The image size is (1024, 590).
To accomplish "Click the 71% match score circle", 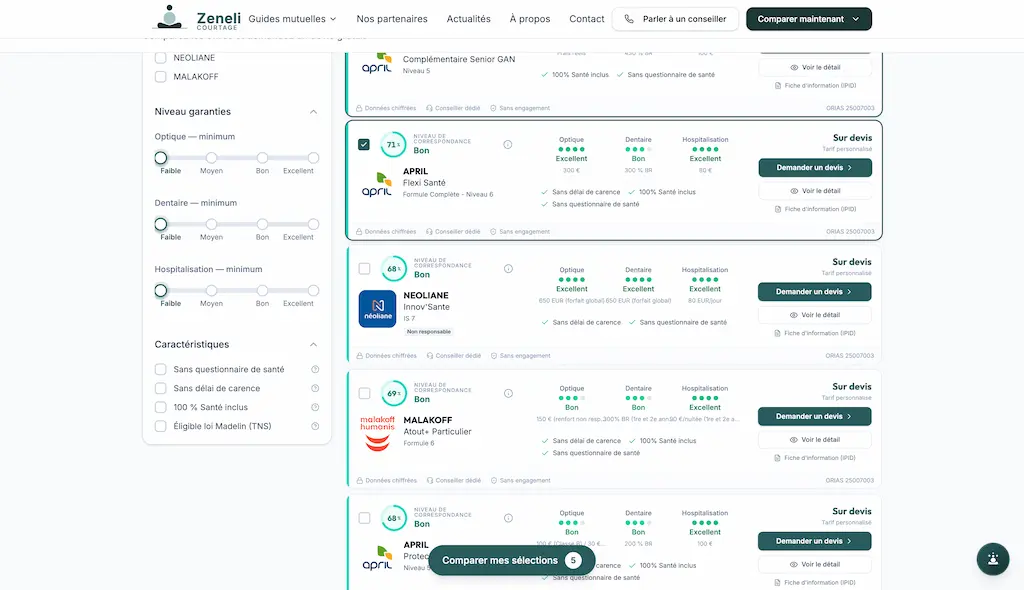I will coord(393,144).
